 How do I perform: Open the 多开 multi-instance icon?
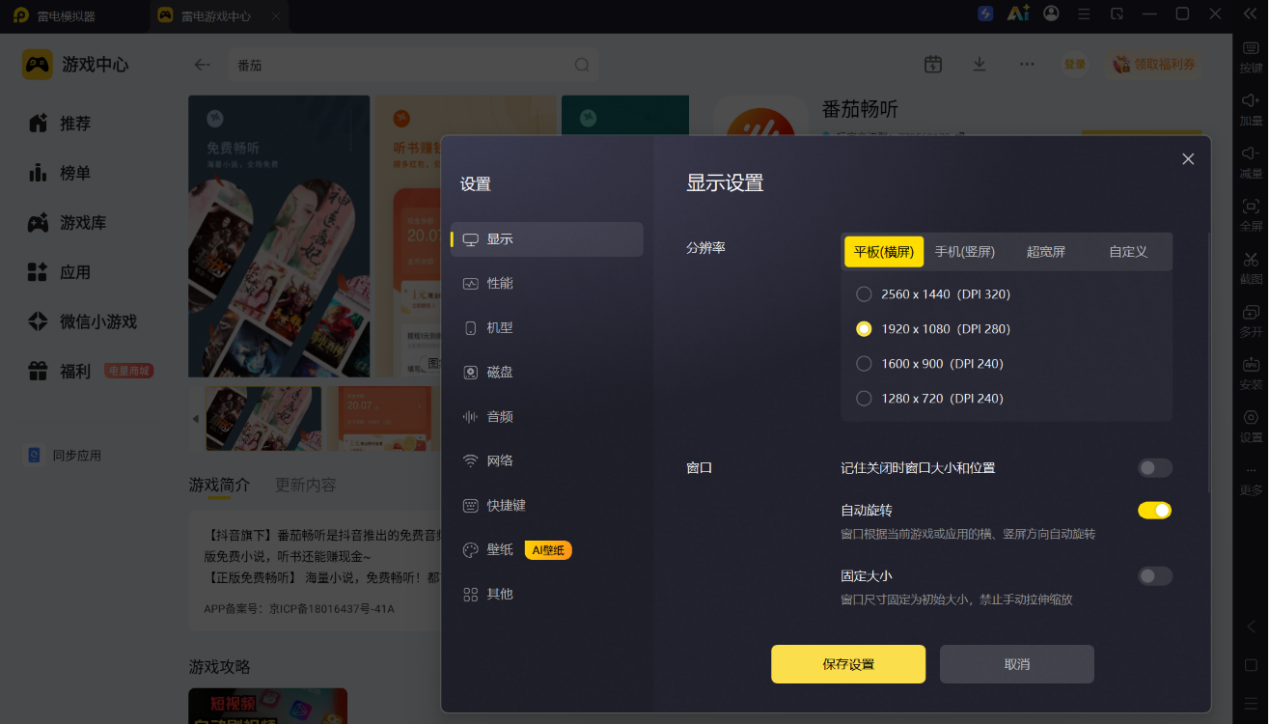[1251, 320]
